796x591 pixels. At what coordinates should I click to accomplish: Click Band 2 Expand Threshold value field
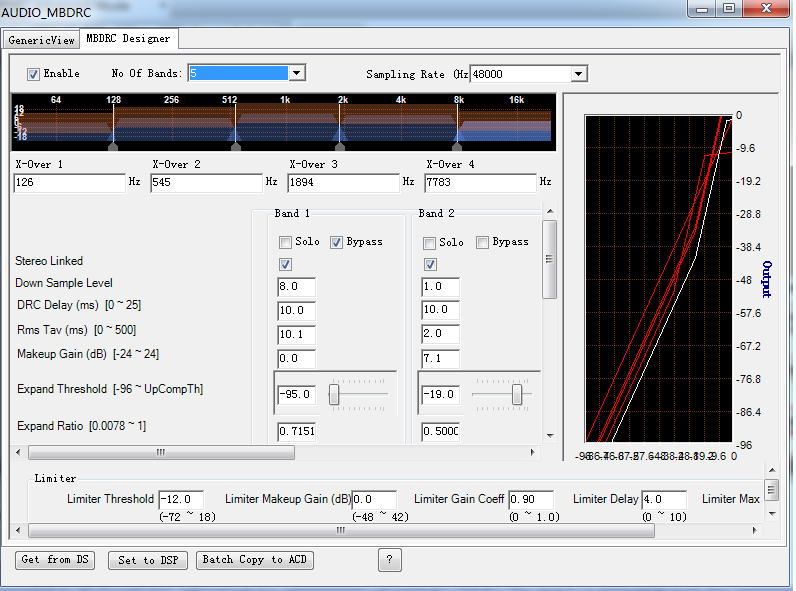tap(441, 395)
